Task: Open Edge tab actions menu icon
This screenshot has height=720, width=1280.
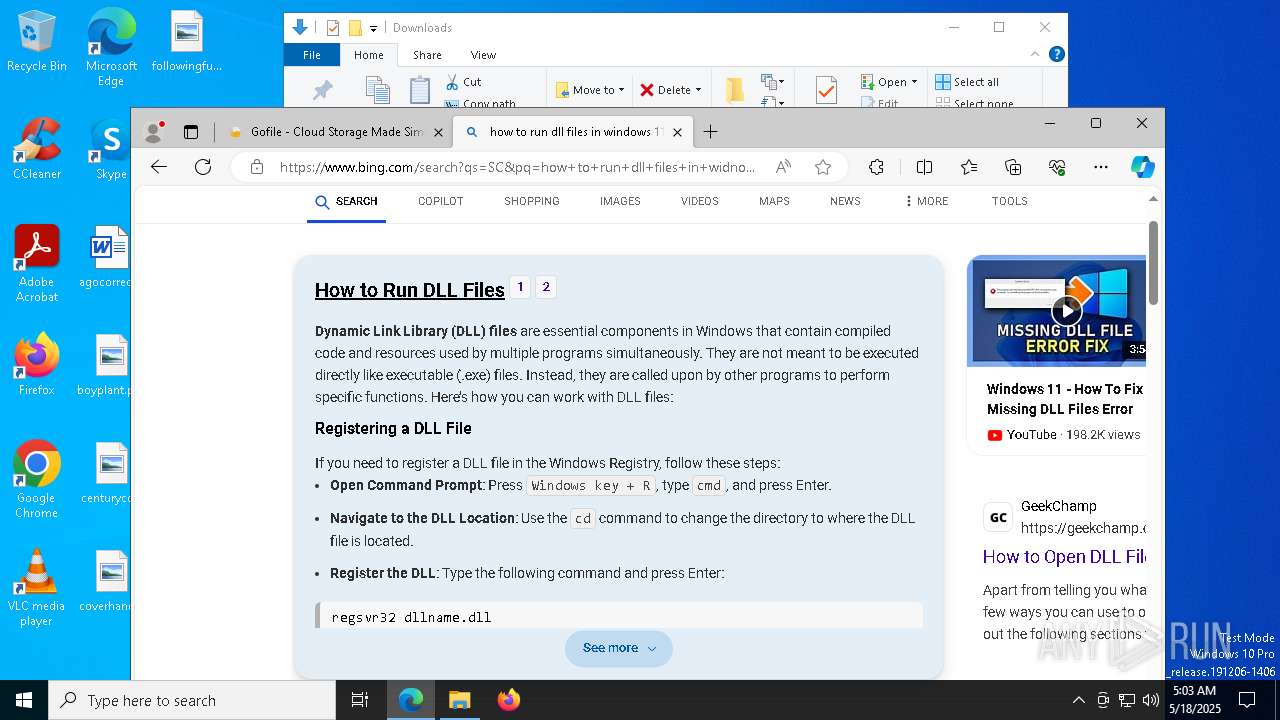Action: [x=191, y=131]
